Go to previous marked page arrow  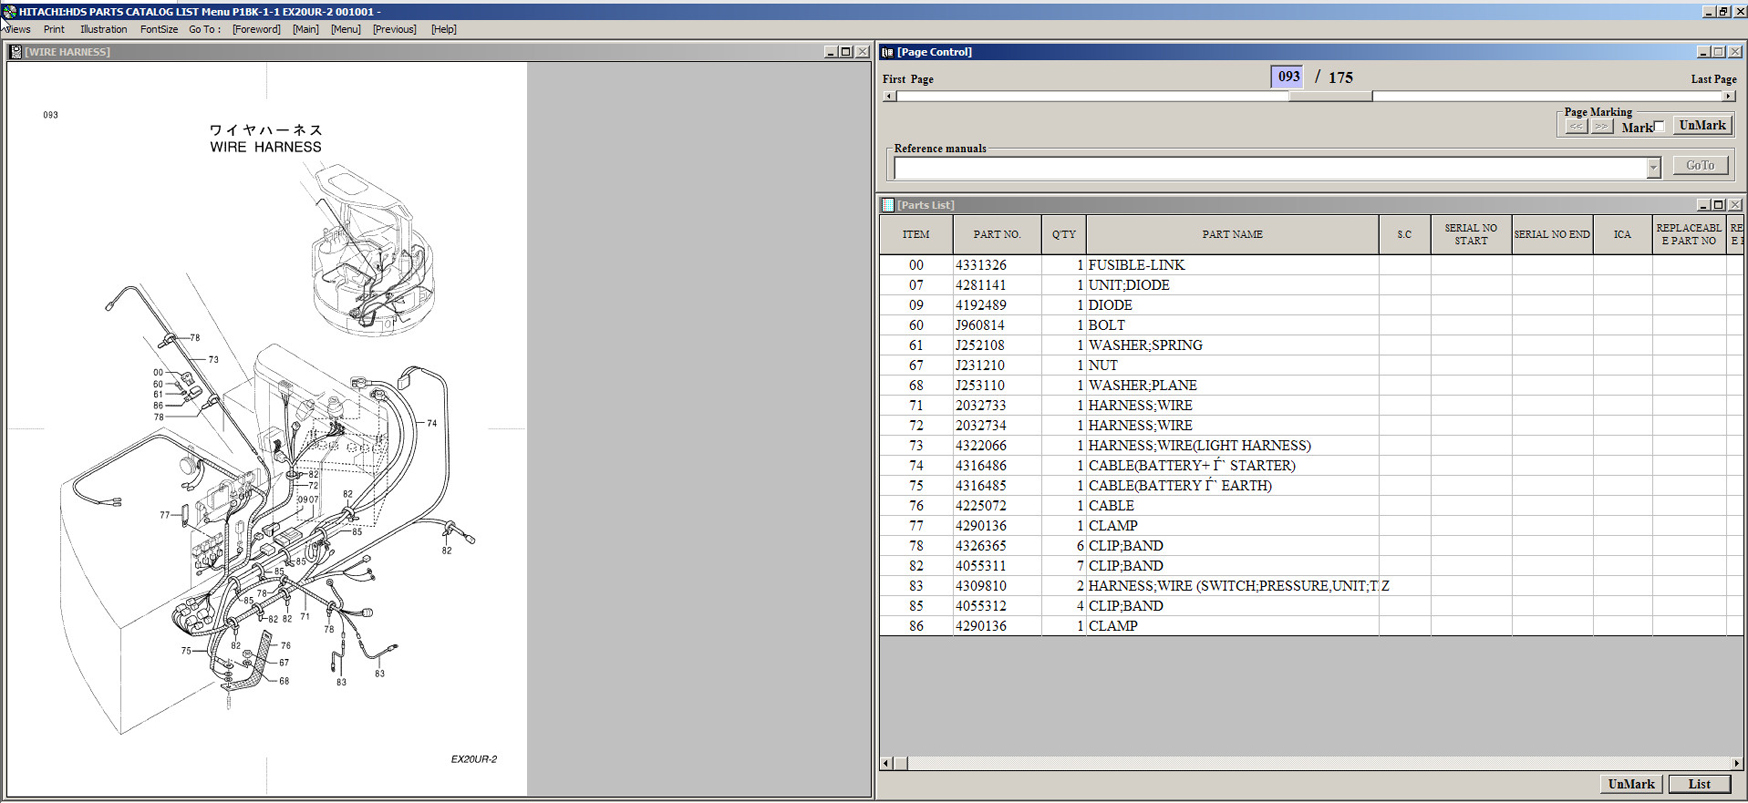1576,127
